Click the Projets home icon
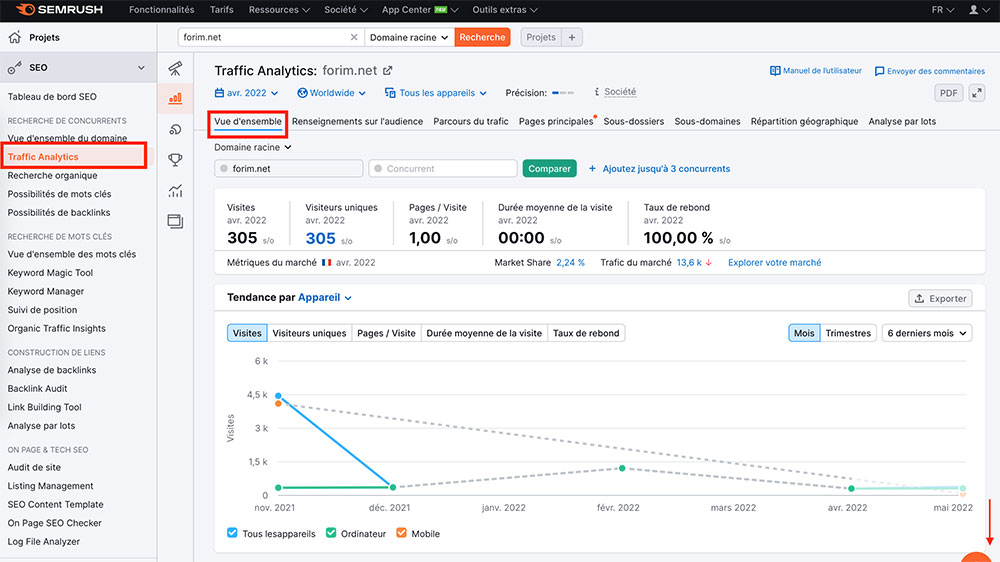Viewport: 1000px width, 562px height. 15,37
